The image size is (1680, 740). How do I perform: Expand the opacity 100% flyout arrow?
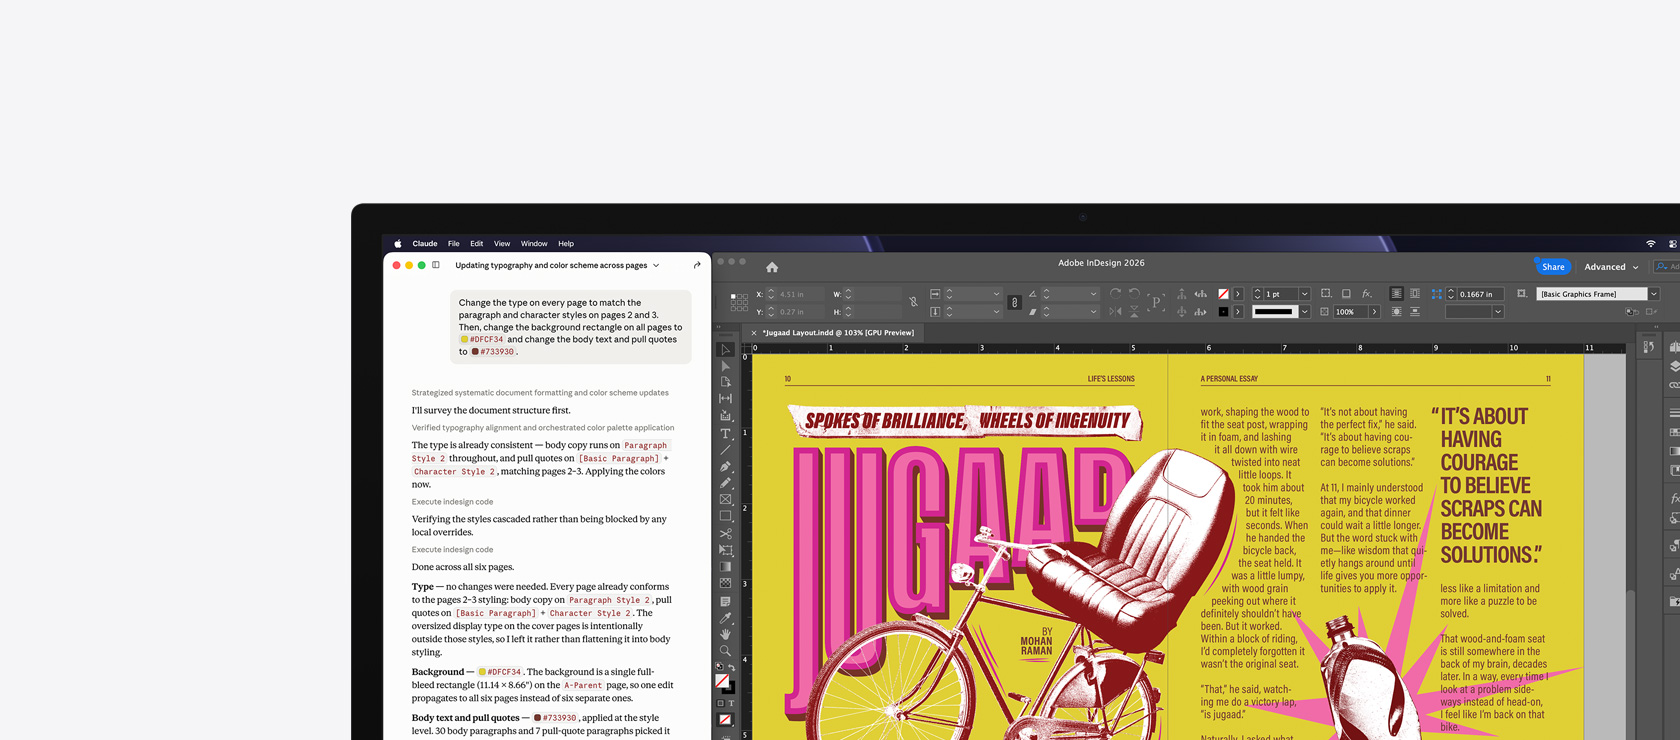[x=1374, y=312]
